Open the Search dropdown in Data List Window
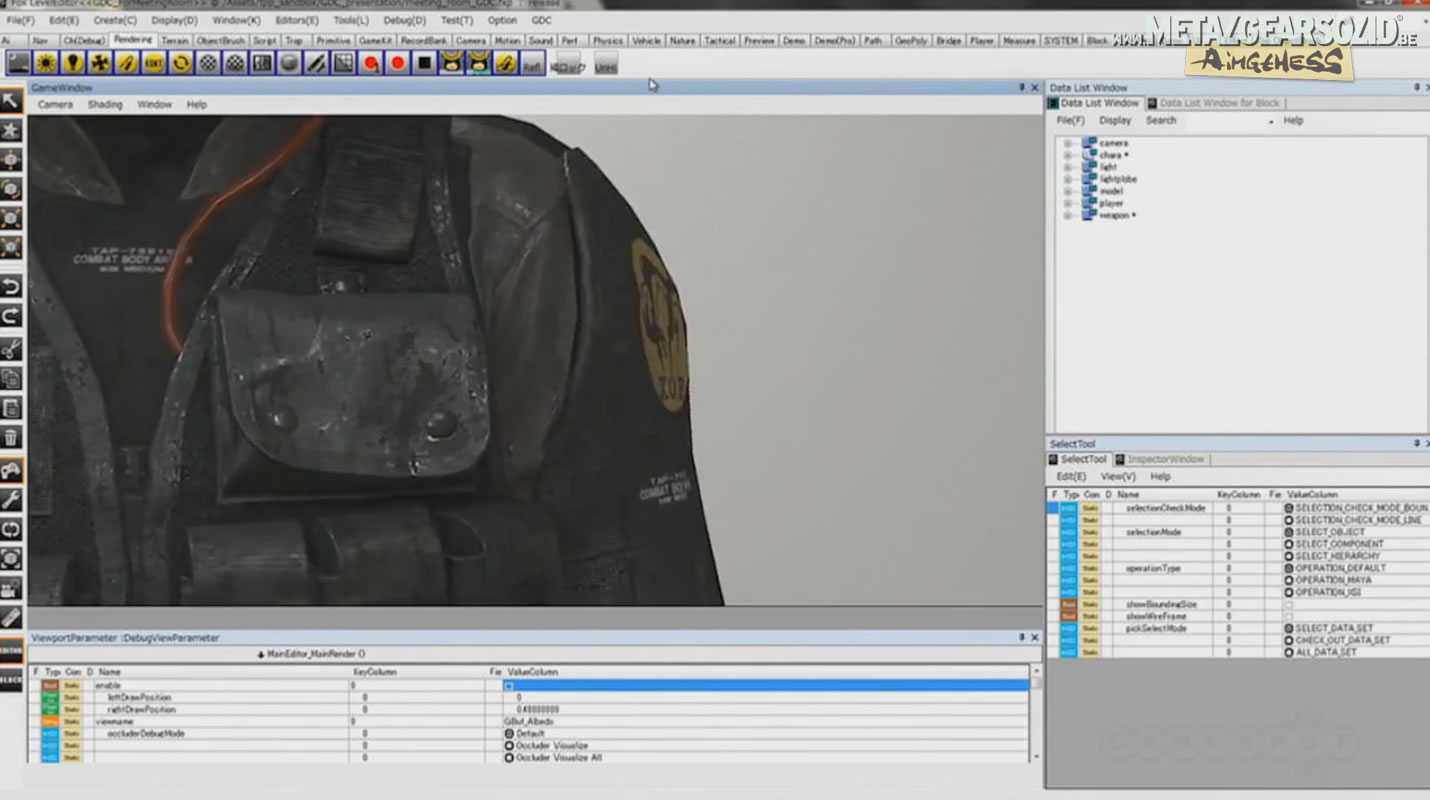The image size is (1430, 800). (x=1271, y=121)
